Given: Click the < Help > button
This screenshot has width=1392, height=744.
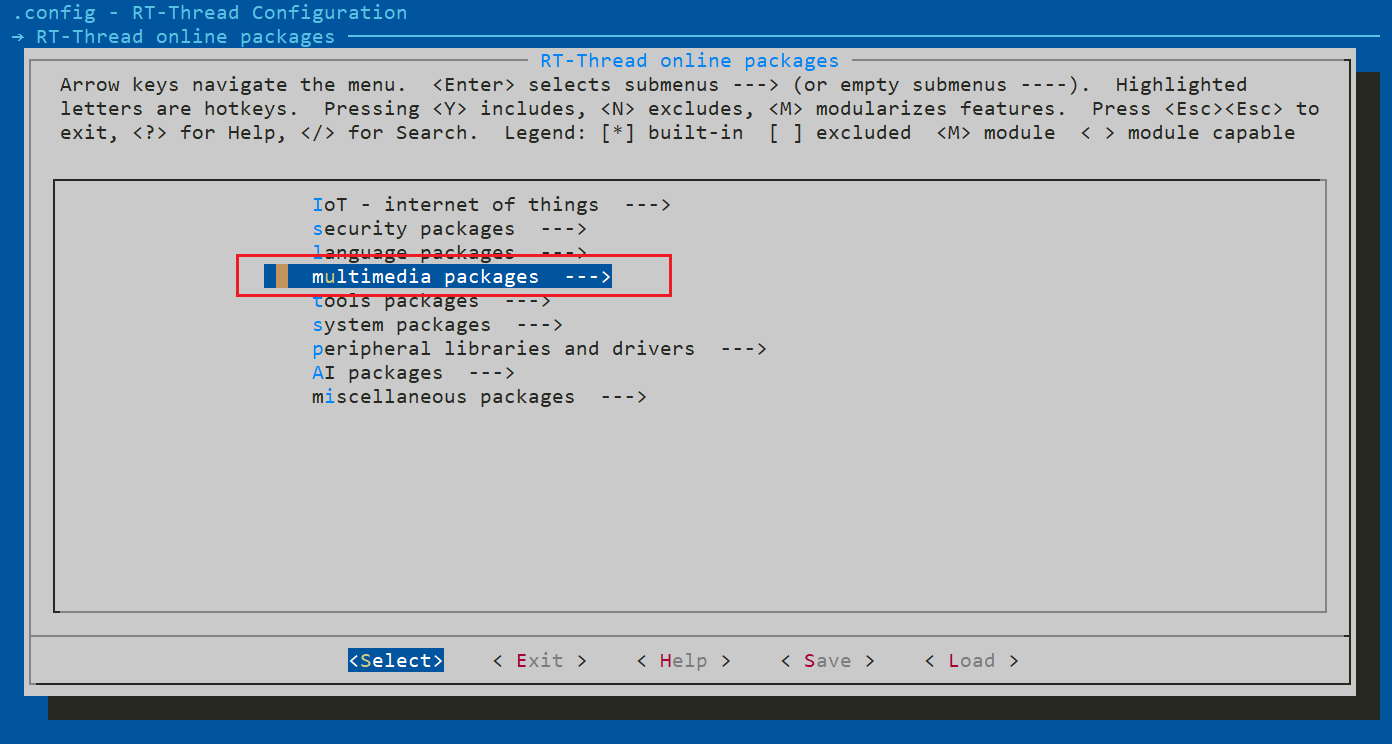Looking at the screenshot, I should click(x=684, y=661).
